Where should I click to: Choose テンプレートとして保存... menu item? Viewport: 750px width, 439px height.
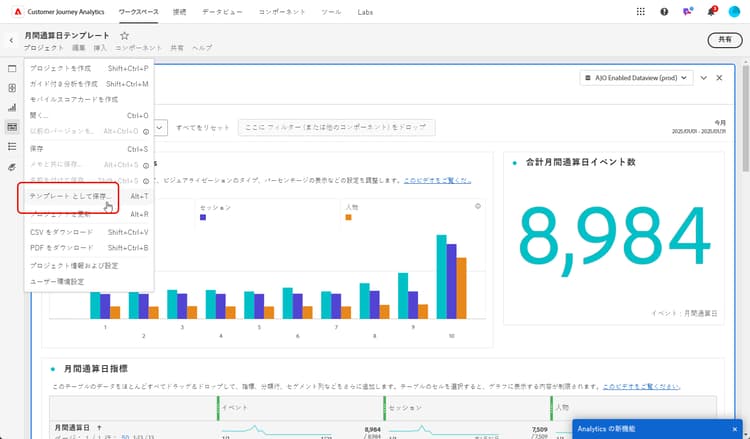(x=89, y=196)
